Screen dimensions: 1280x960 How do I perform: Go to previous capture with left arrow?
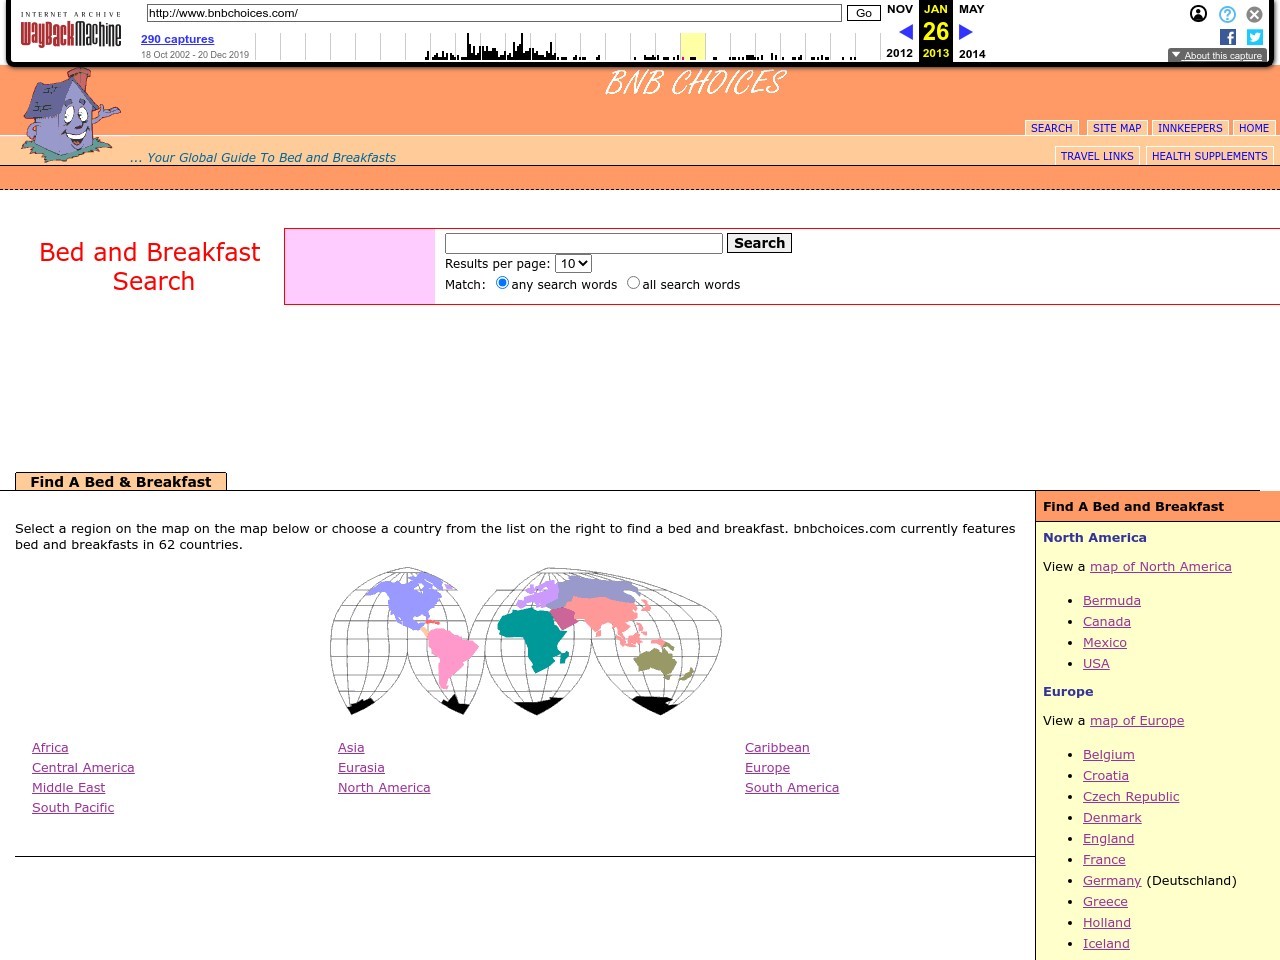click(x=906, y=32)
